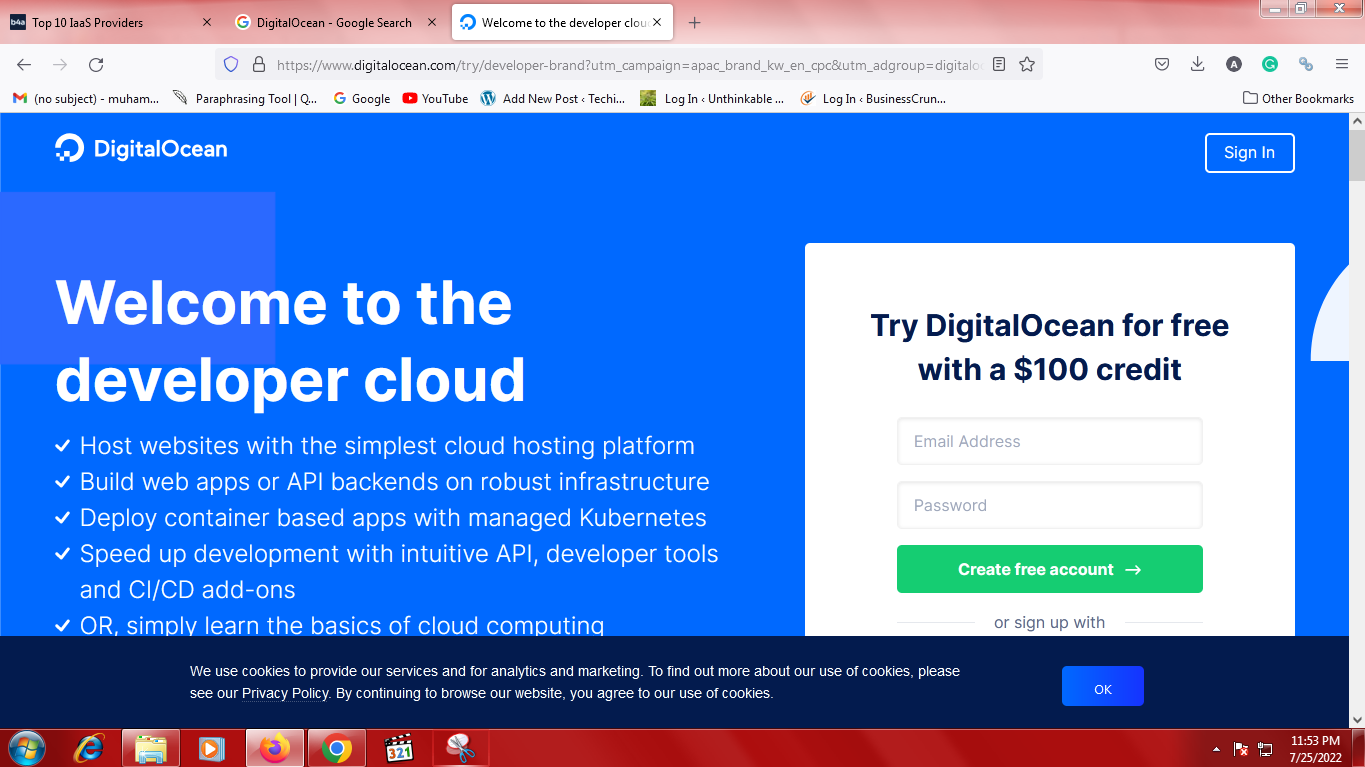Click the taskbar clock showing 11:53 PM
Viewport: 1365px width, 767px height.
[x=1314, y=748]
